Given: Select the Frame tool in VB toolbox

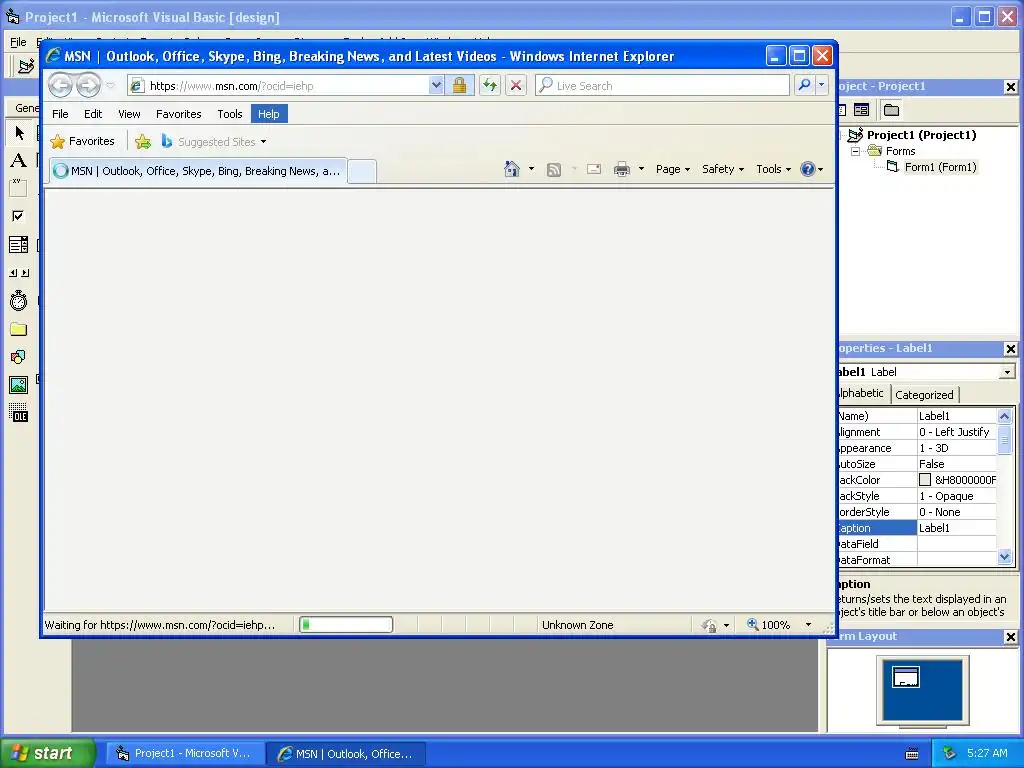Looking at the screenshot, I should tap(19, 188).
